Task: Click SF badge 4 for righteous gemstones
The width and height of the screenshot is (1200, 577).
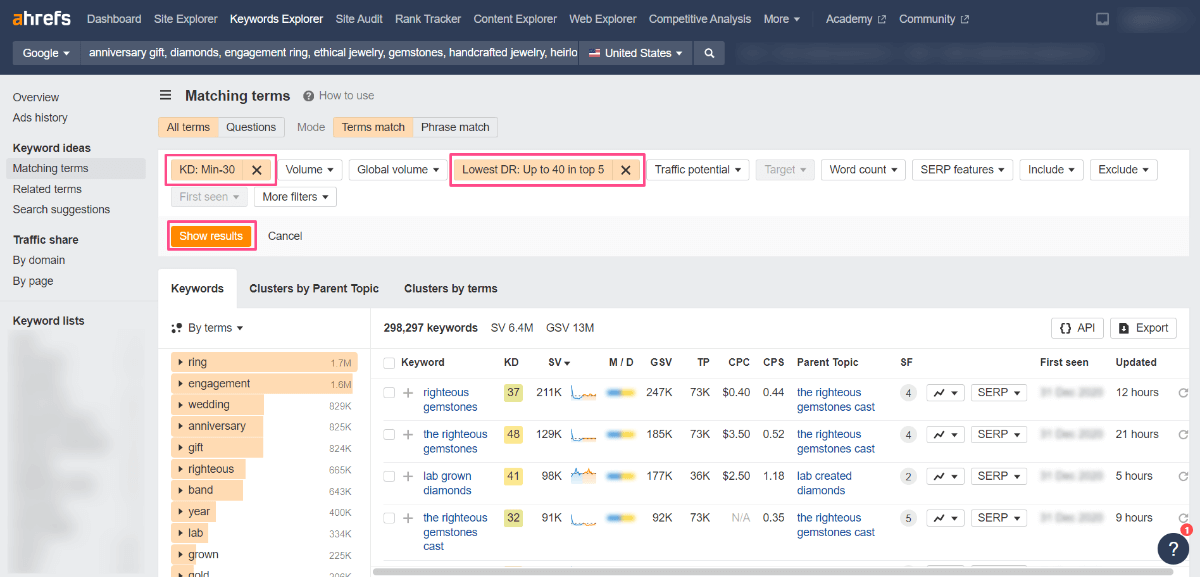Action: pyautogui.click(x=908, y=393)
